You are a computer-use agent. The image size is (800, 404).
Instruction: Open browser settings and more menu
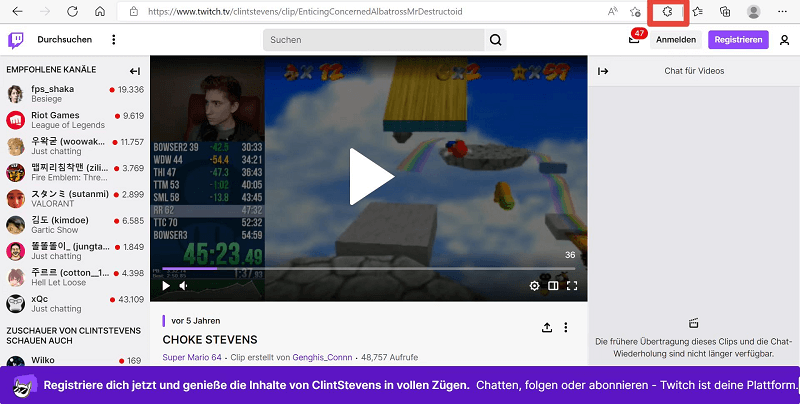(x=782, y=11)
